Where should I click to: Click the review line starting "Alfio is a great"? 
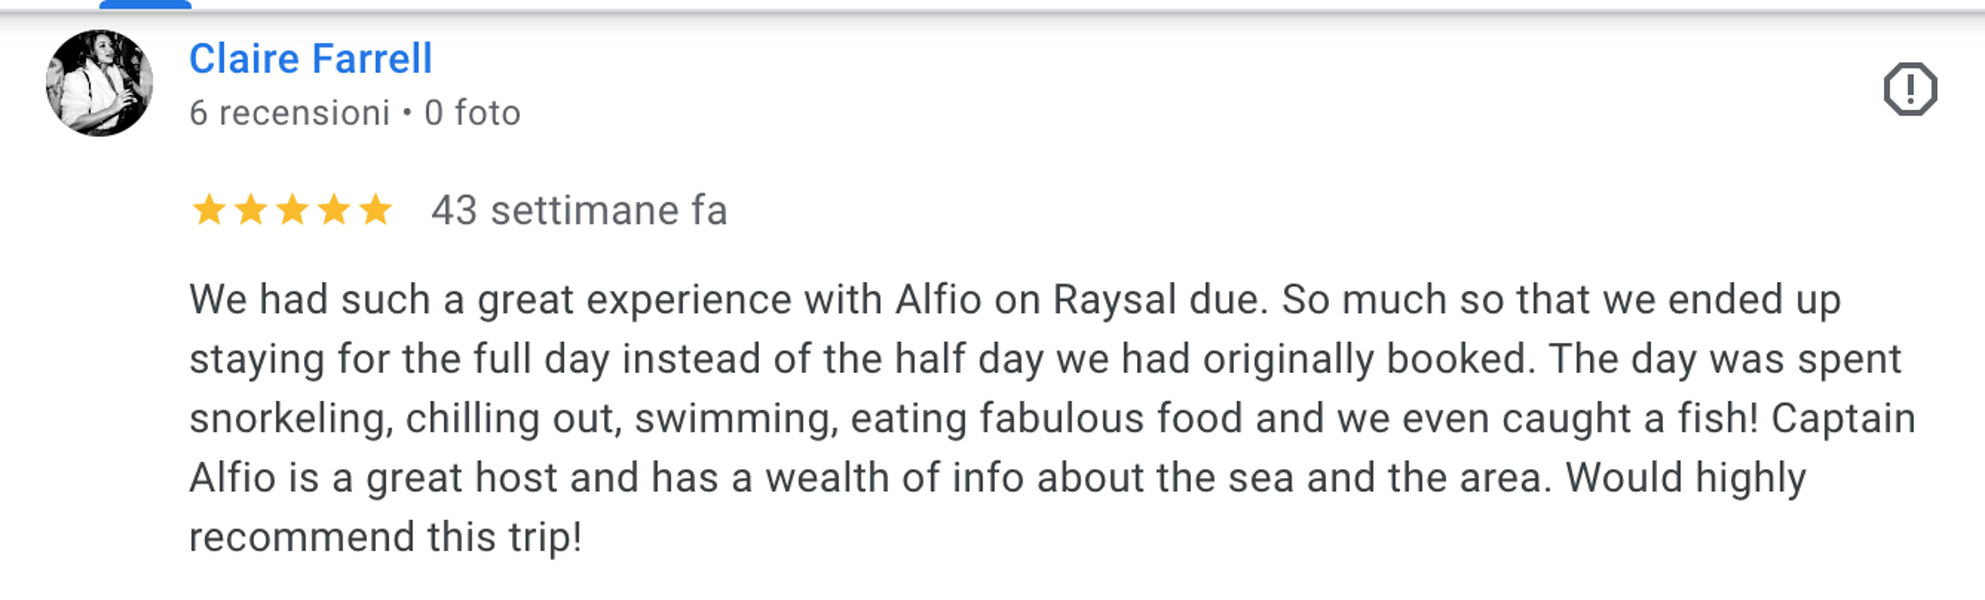(x=996, y=478)
